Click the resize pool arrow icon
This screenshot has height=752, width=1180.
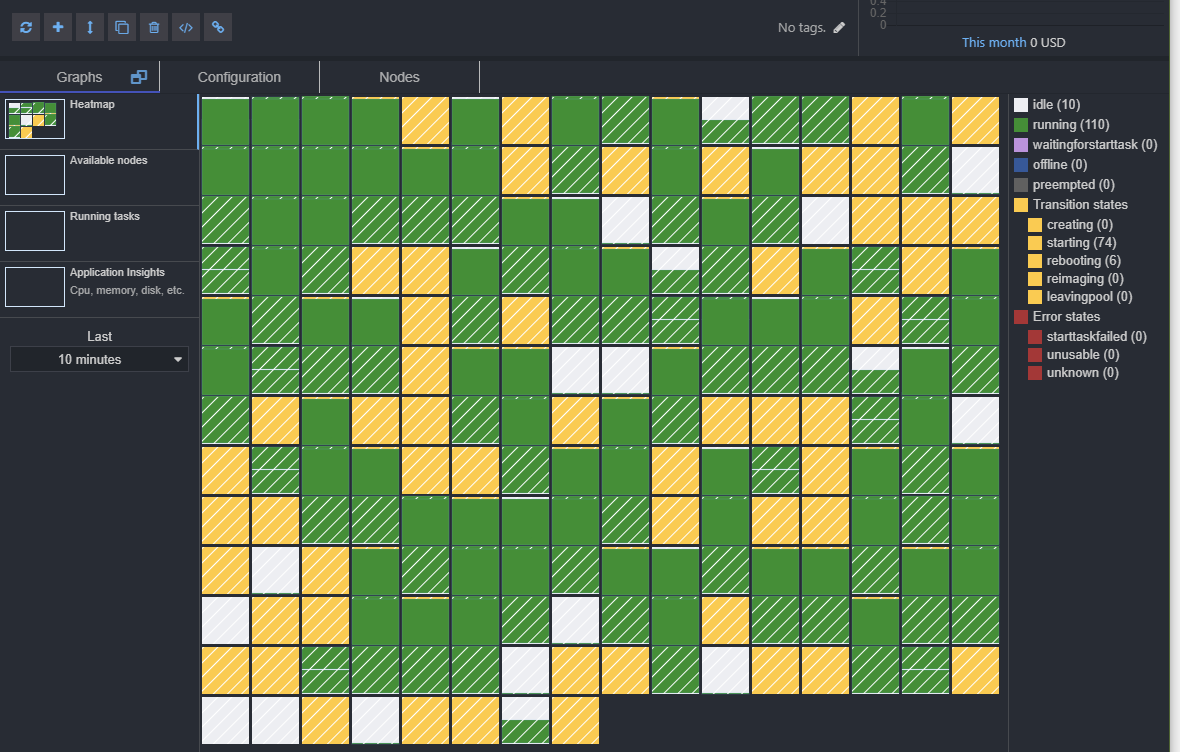coord(89,27)
